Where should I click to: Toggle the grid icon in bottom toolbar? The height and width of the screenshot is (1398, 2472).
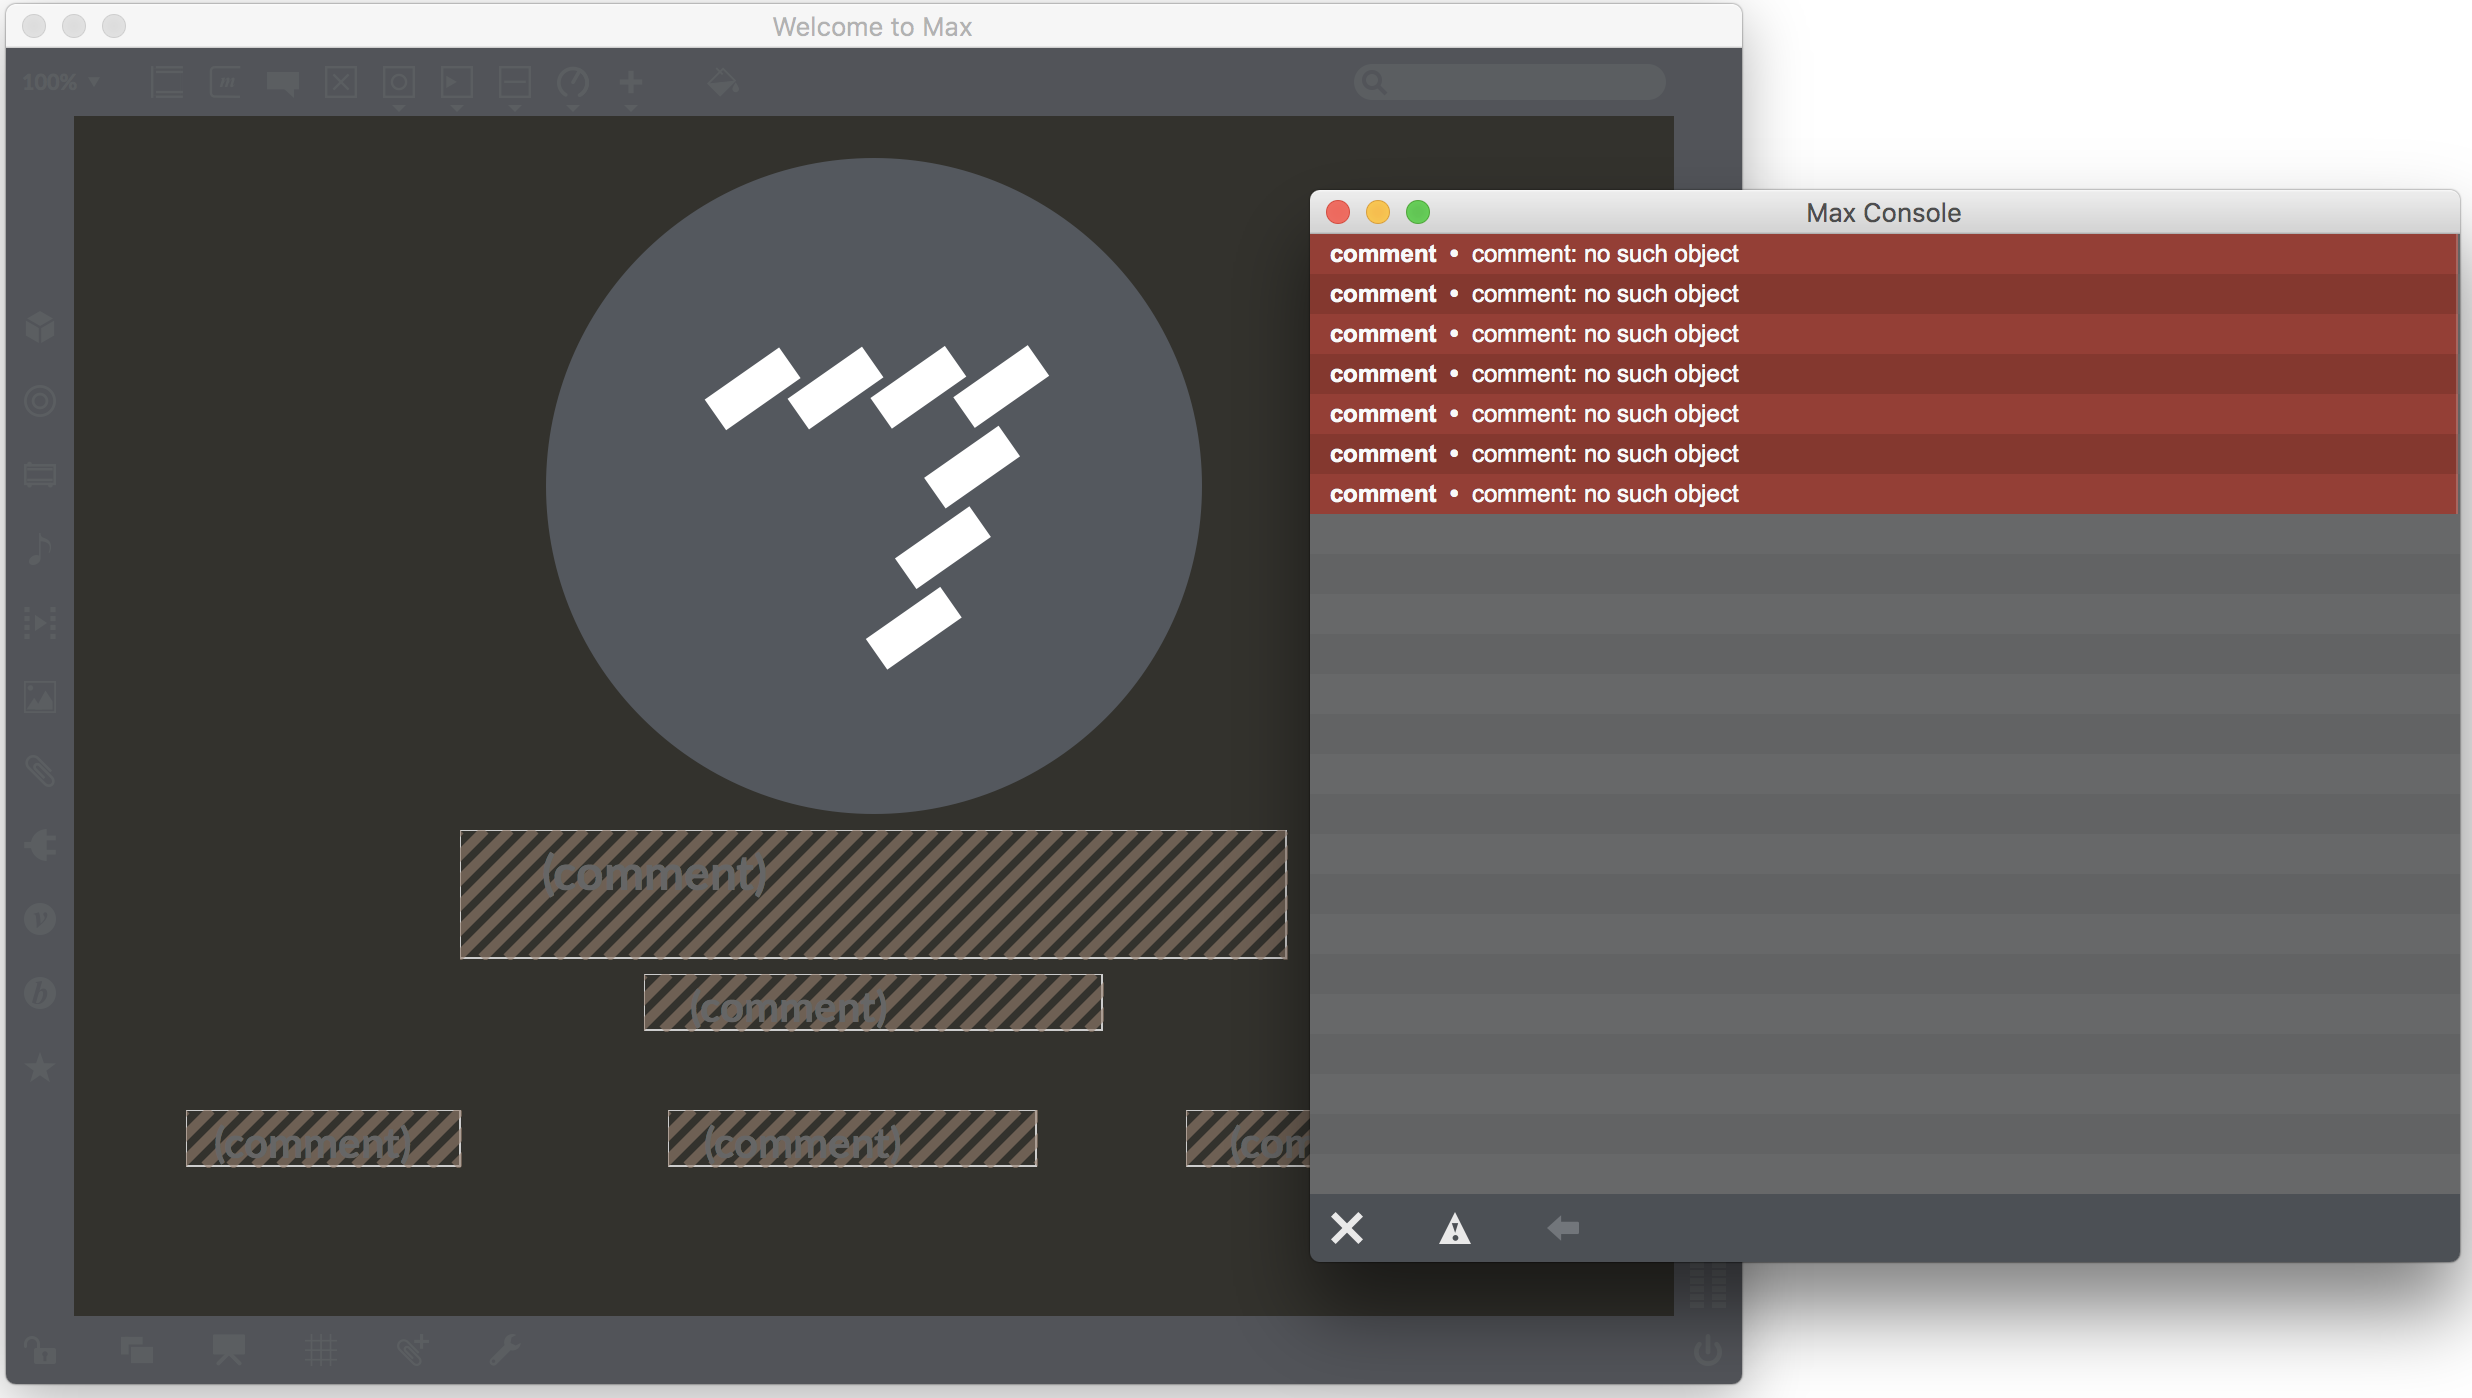(x=320, y=1351)
